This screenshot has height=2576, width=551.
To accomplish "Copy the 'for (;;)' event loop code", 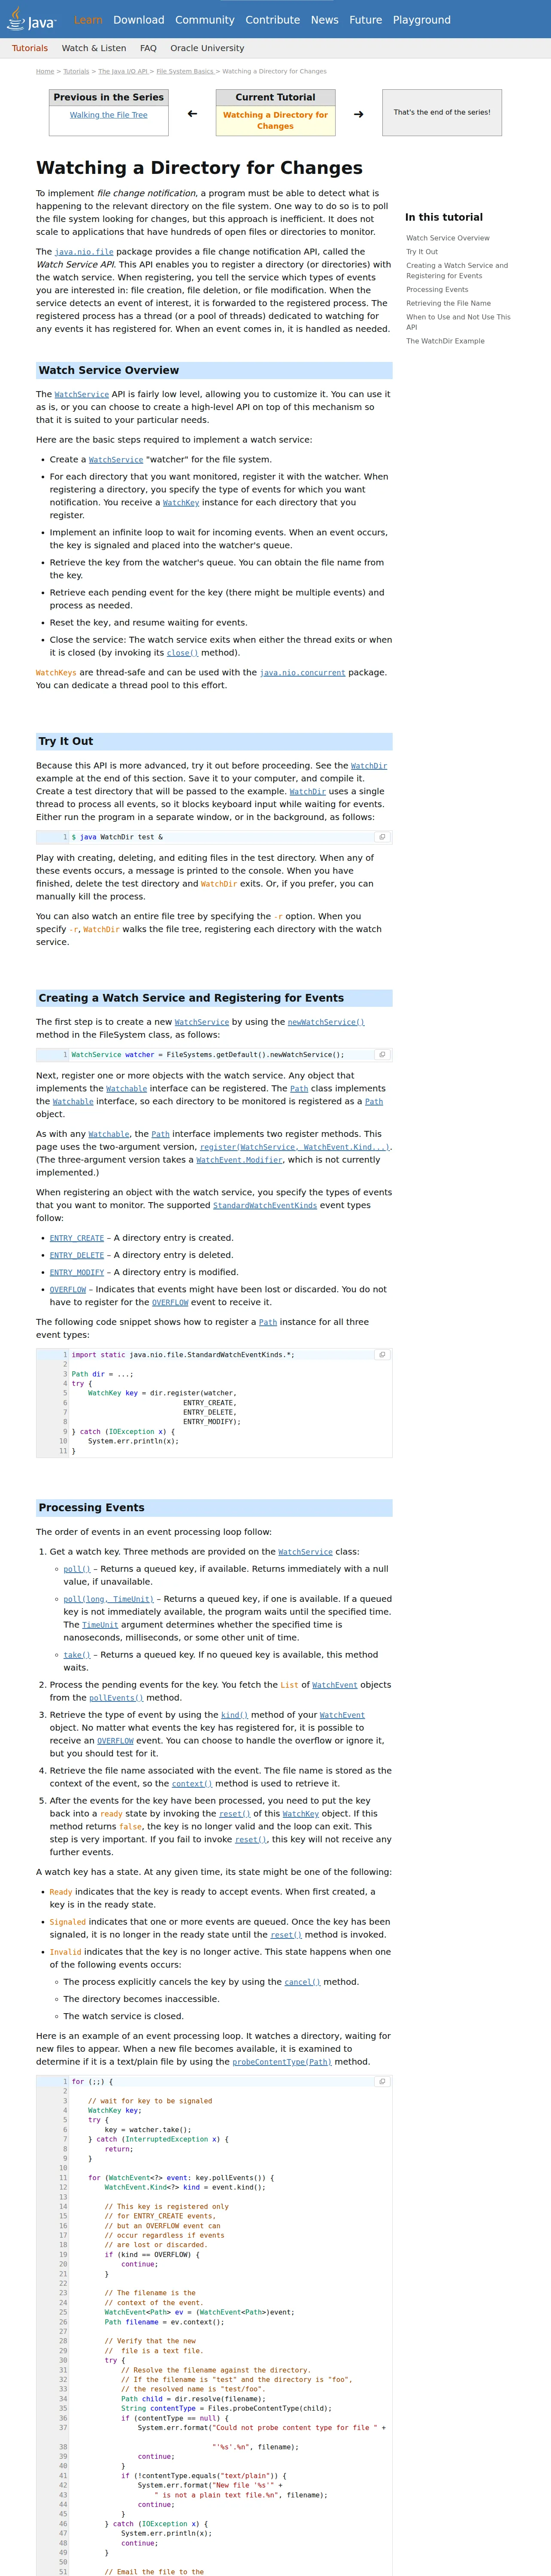I will [x=381, y=2081].
